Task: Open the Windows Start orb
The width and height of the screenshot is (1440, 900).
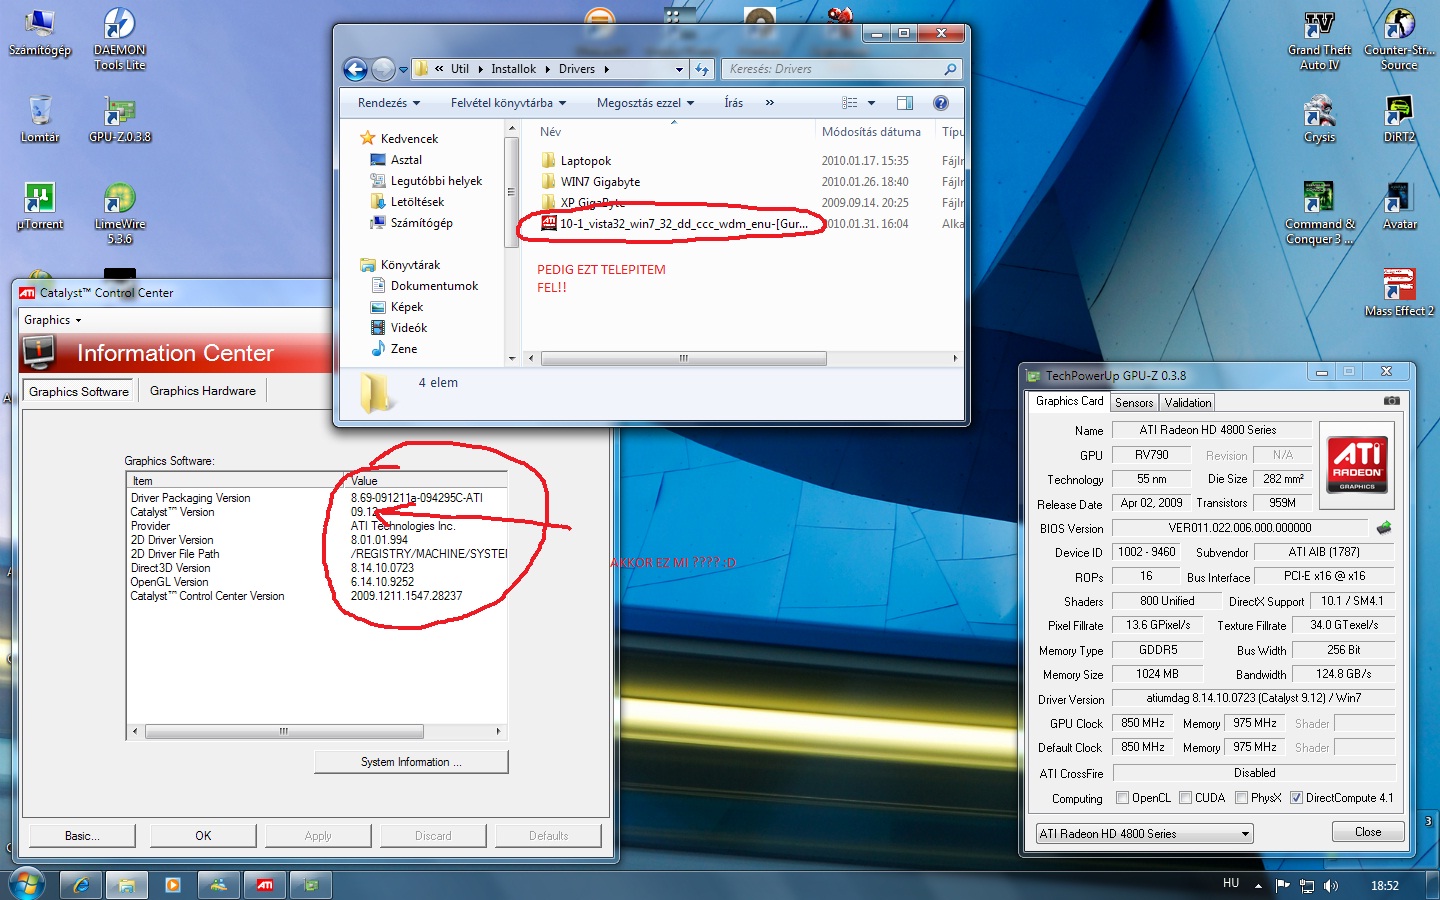Action: pos(26,884)
